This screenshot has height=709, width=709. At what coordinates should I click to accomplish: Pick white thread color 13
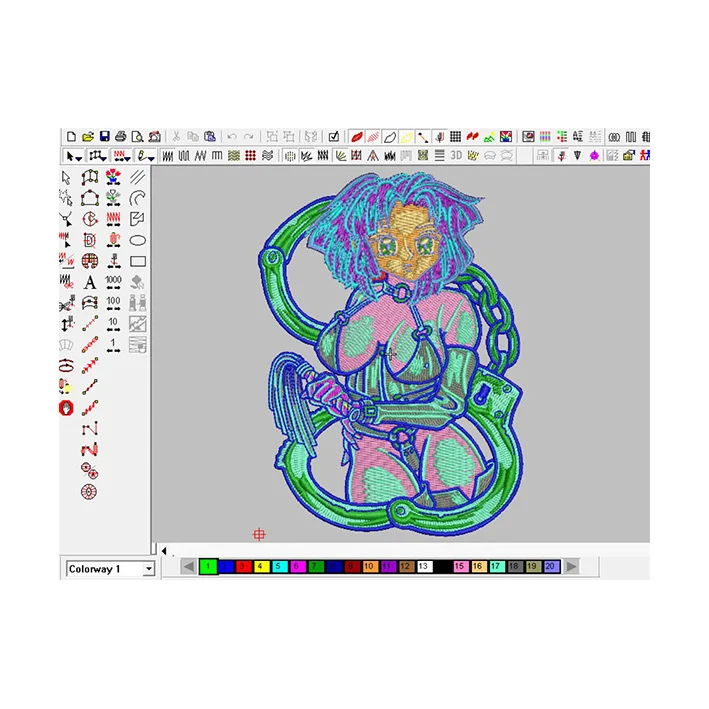[424, 566]
